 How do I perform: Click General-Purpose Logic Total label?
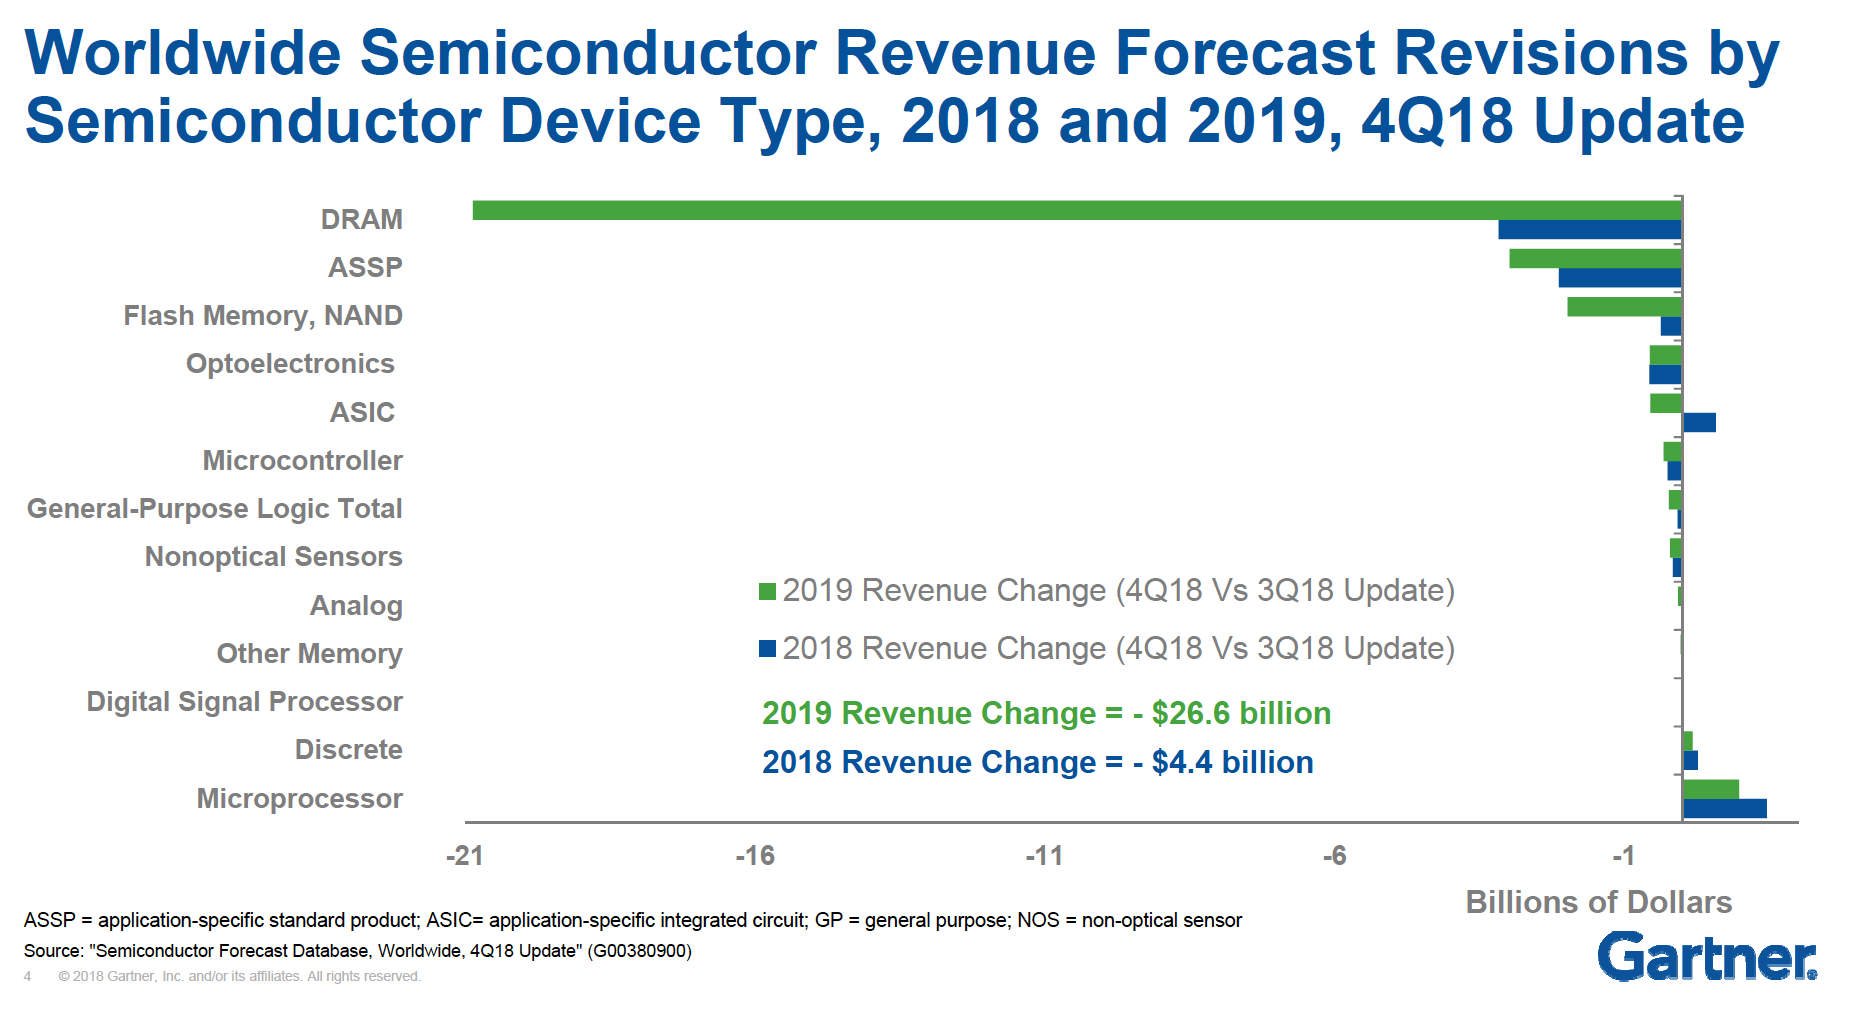tap(214, 509)
